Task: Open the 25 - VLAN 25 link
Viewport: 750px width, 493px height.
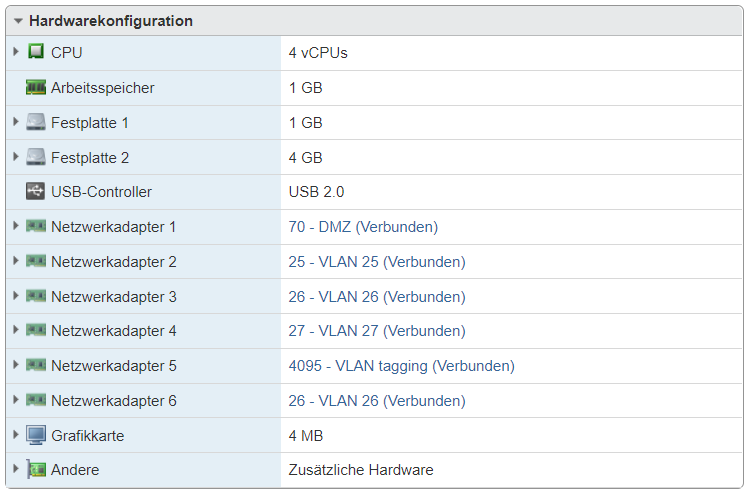Action: (377, 262)
